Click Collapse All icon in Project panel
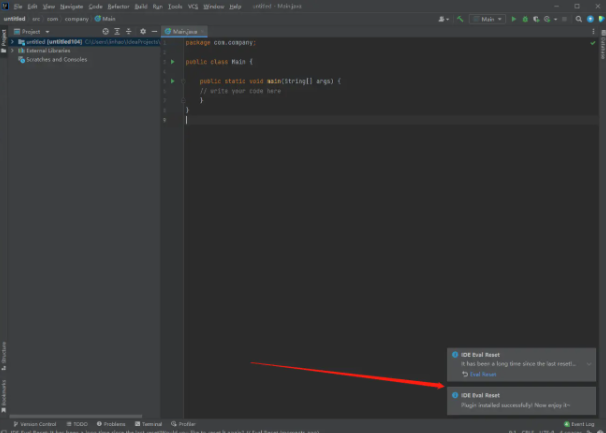606x433 pixels. pyautogui.click(x=129, y=32)
